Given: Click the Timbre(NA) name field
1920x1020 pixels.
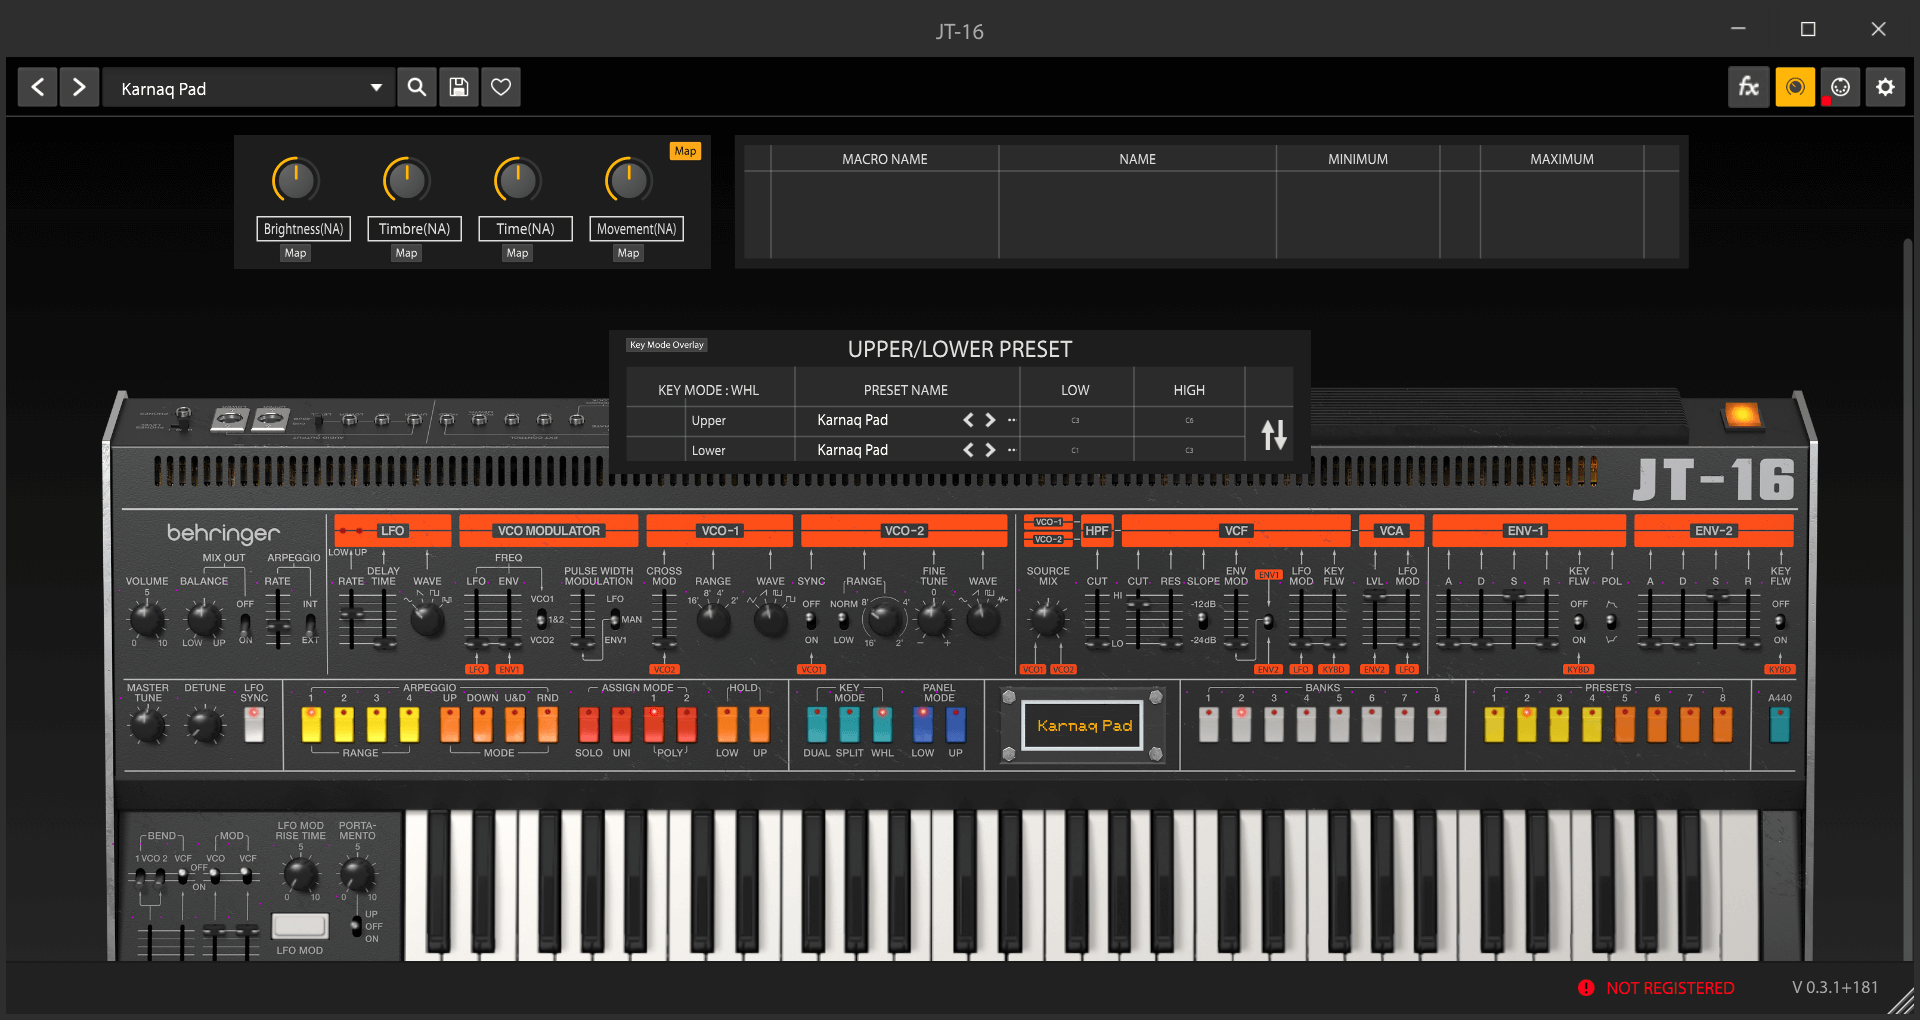Looking at the screenshot, I should coord(414,229).
